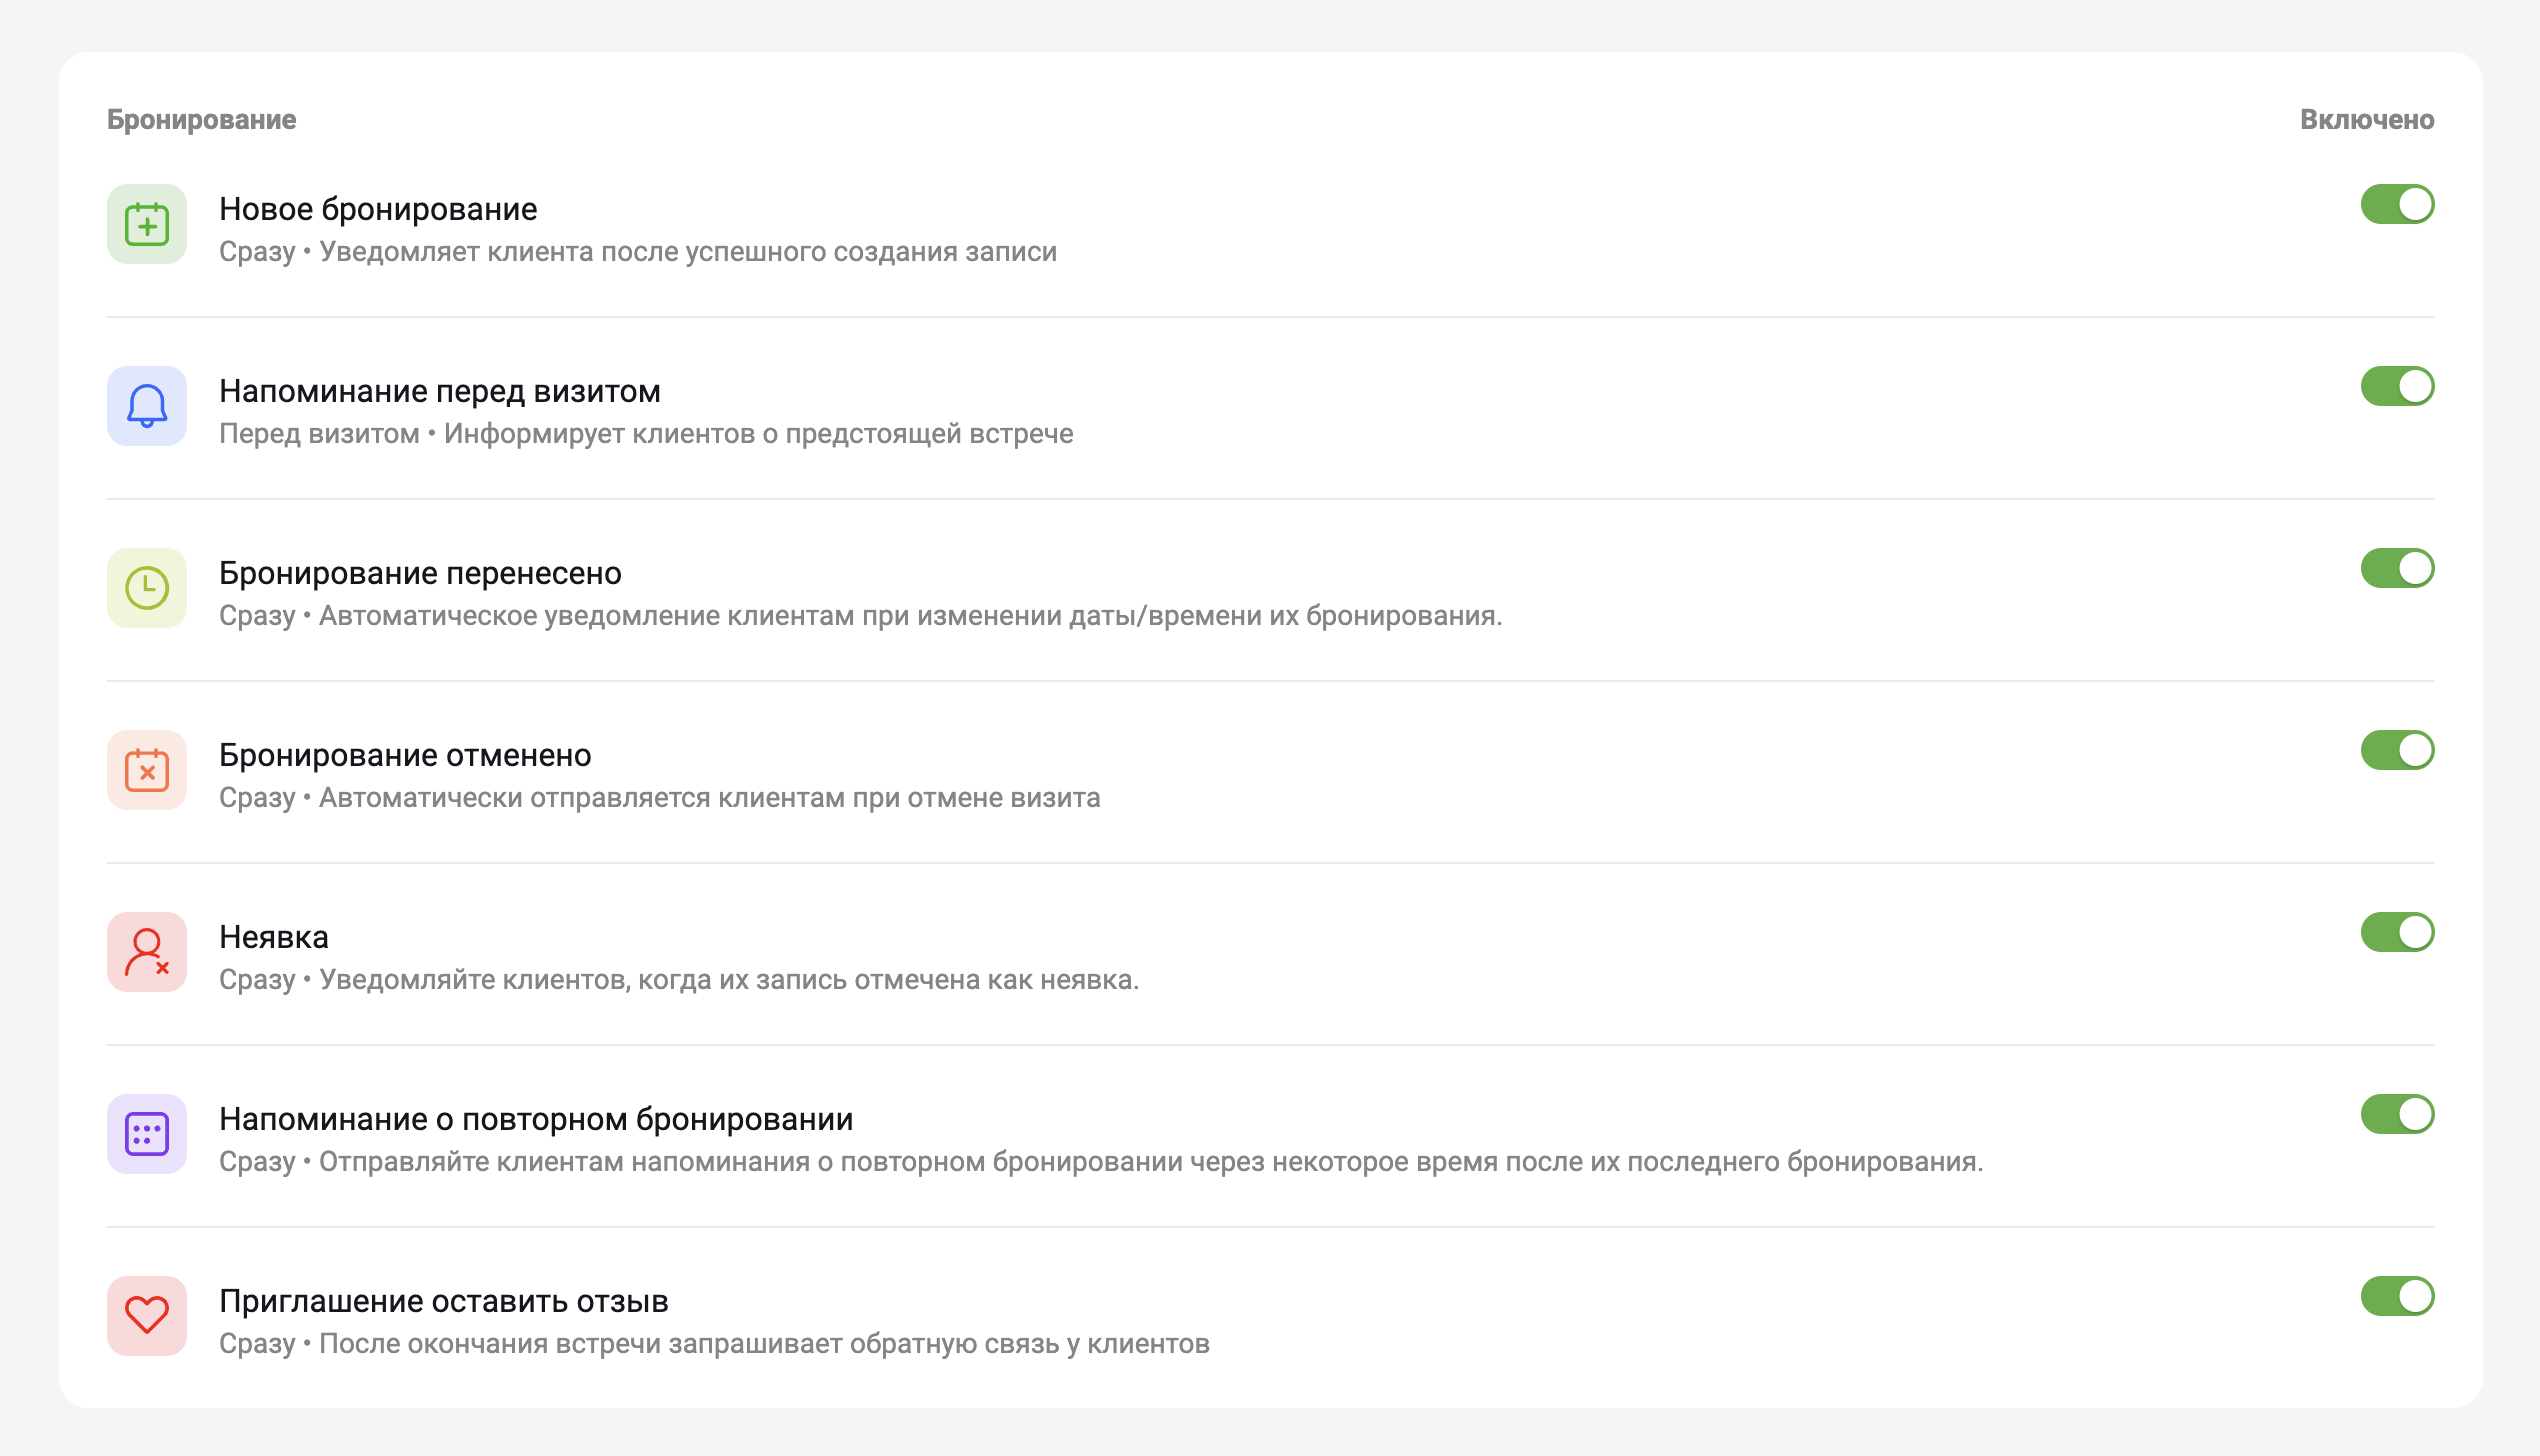Turn off Приглашение оставить отзыв toggle
Image resolution: width=2540 pixels, height=1456 pixels.
click(x=2397, y=1296)
